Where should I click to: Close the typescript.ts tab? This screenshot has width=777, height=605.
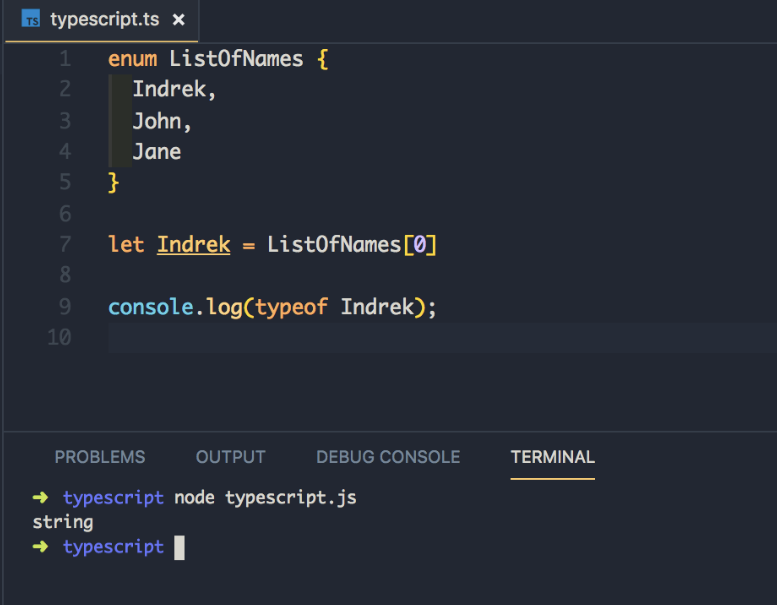(x=178, y=20)
